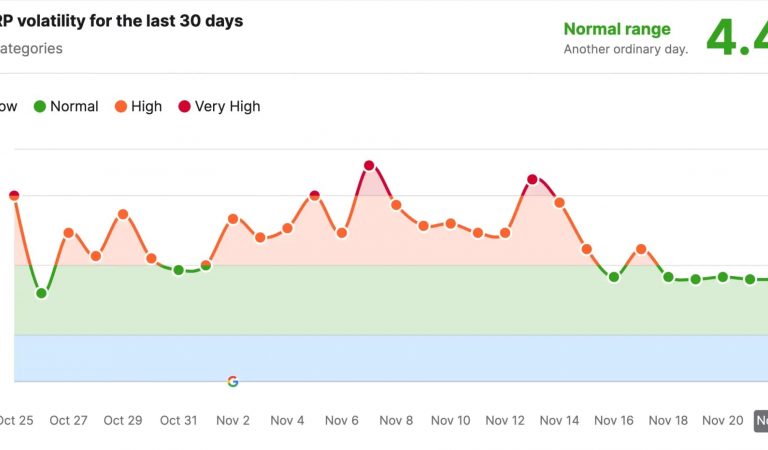
Task: Click the Normal range status text
Action: pyautogui.click(x=617, y=29)
